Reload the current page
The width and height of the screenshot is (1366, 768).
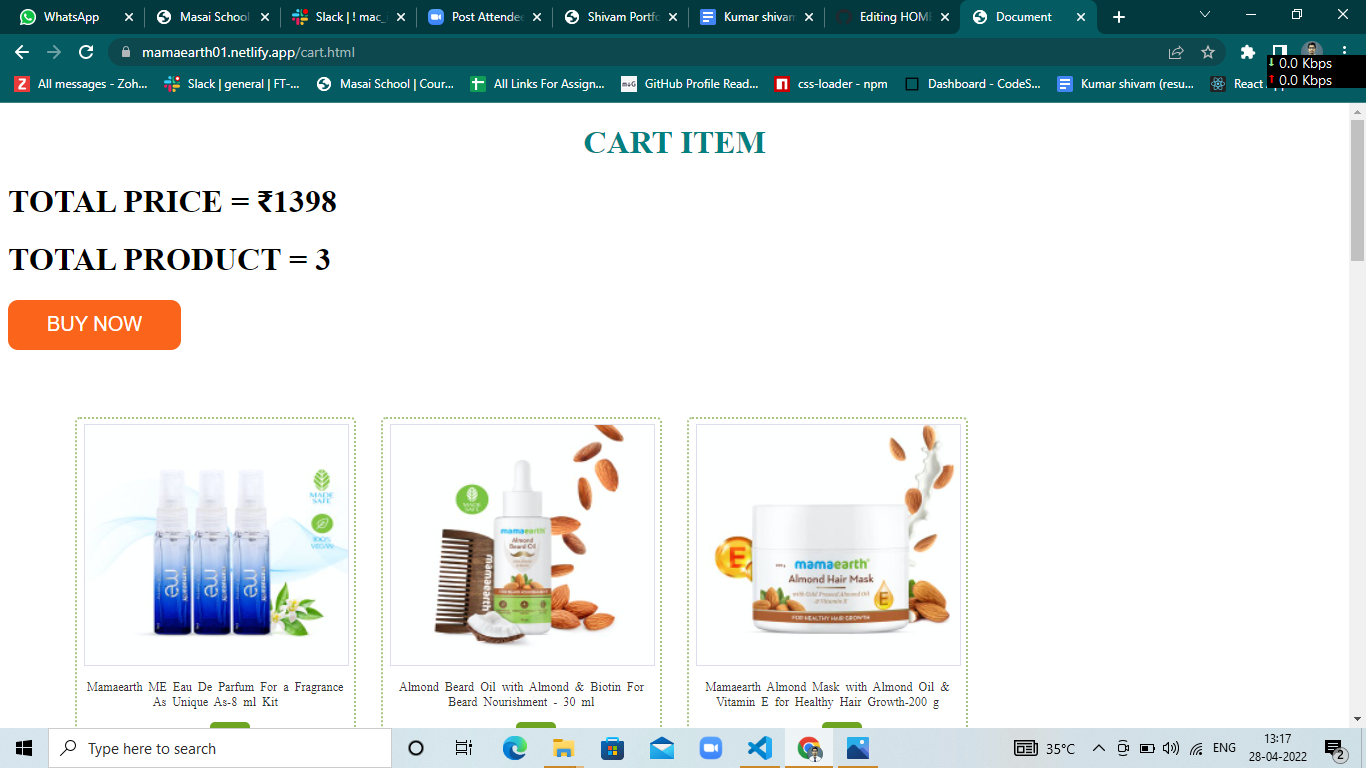pos(86,52)
